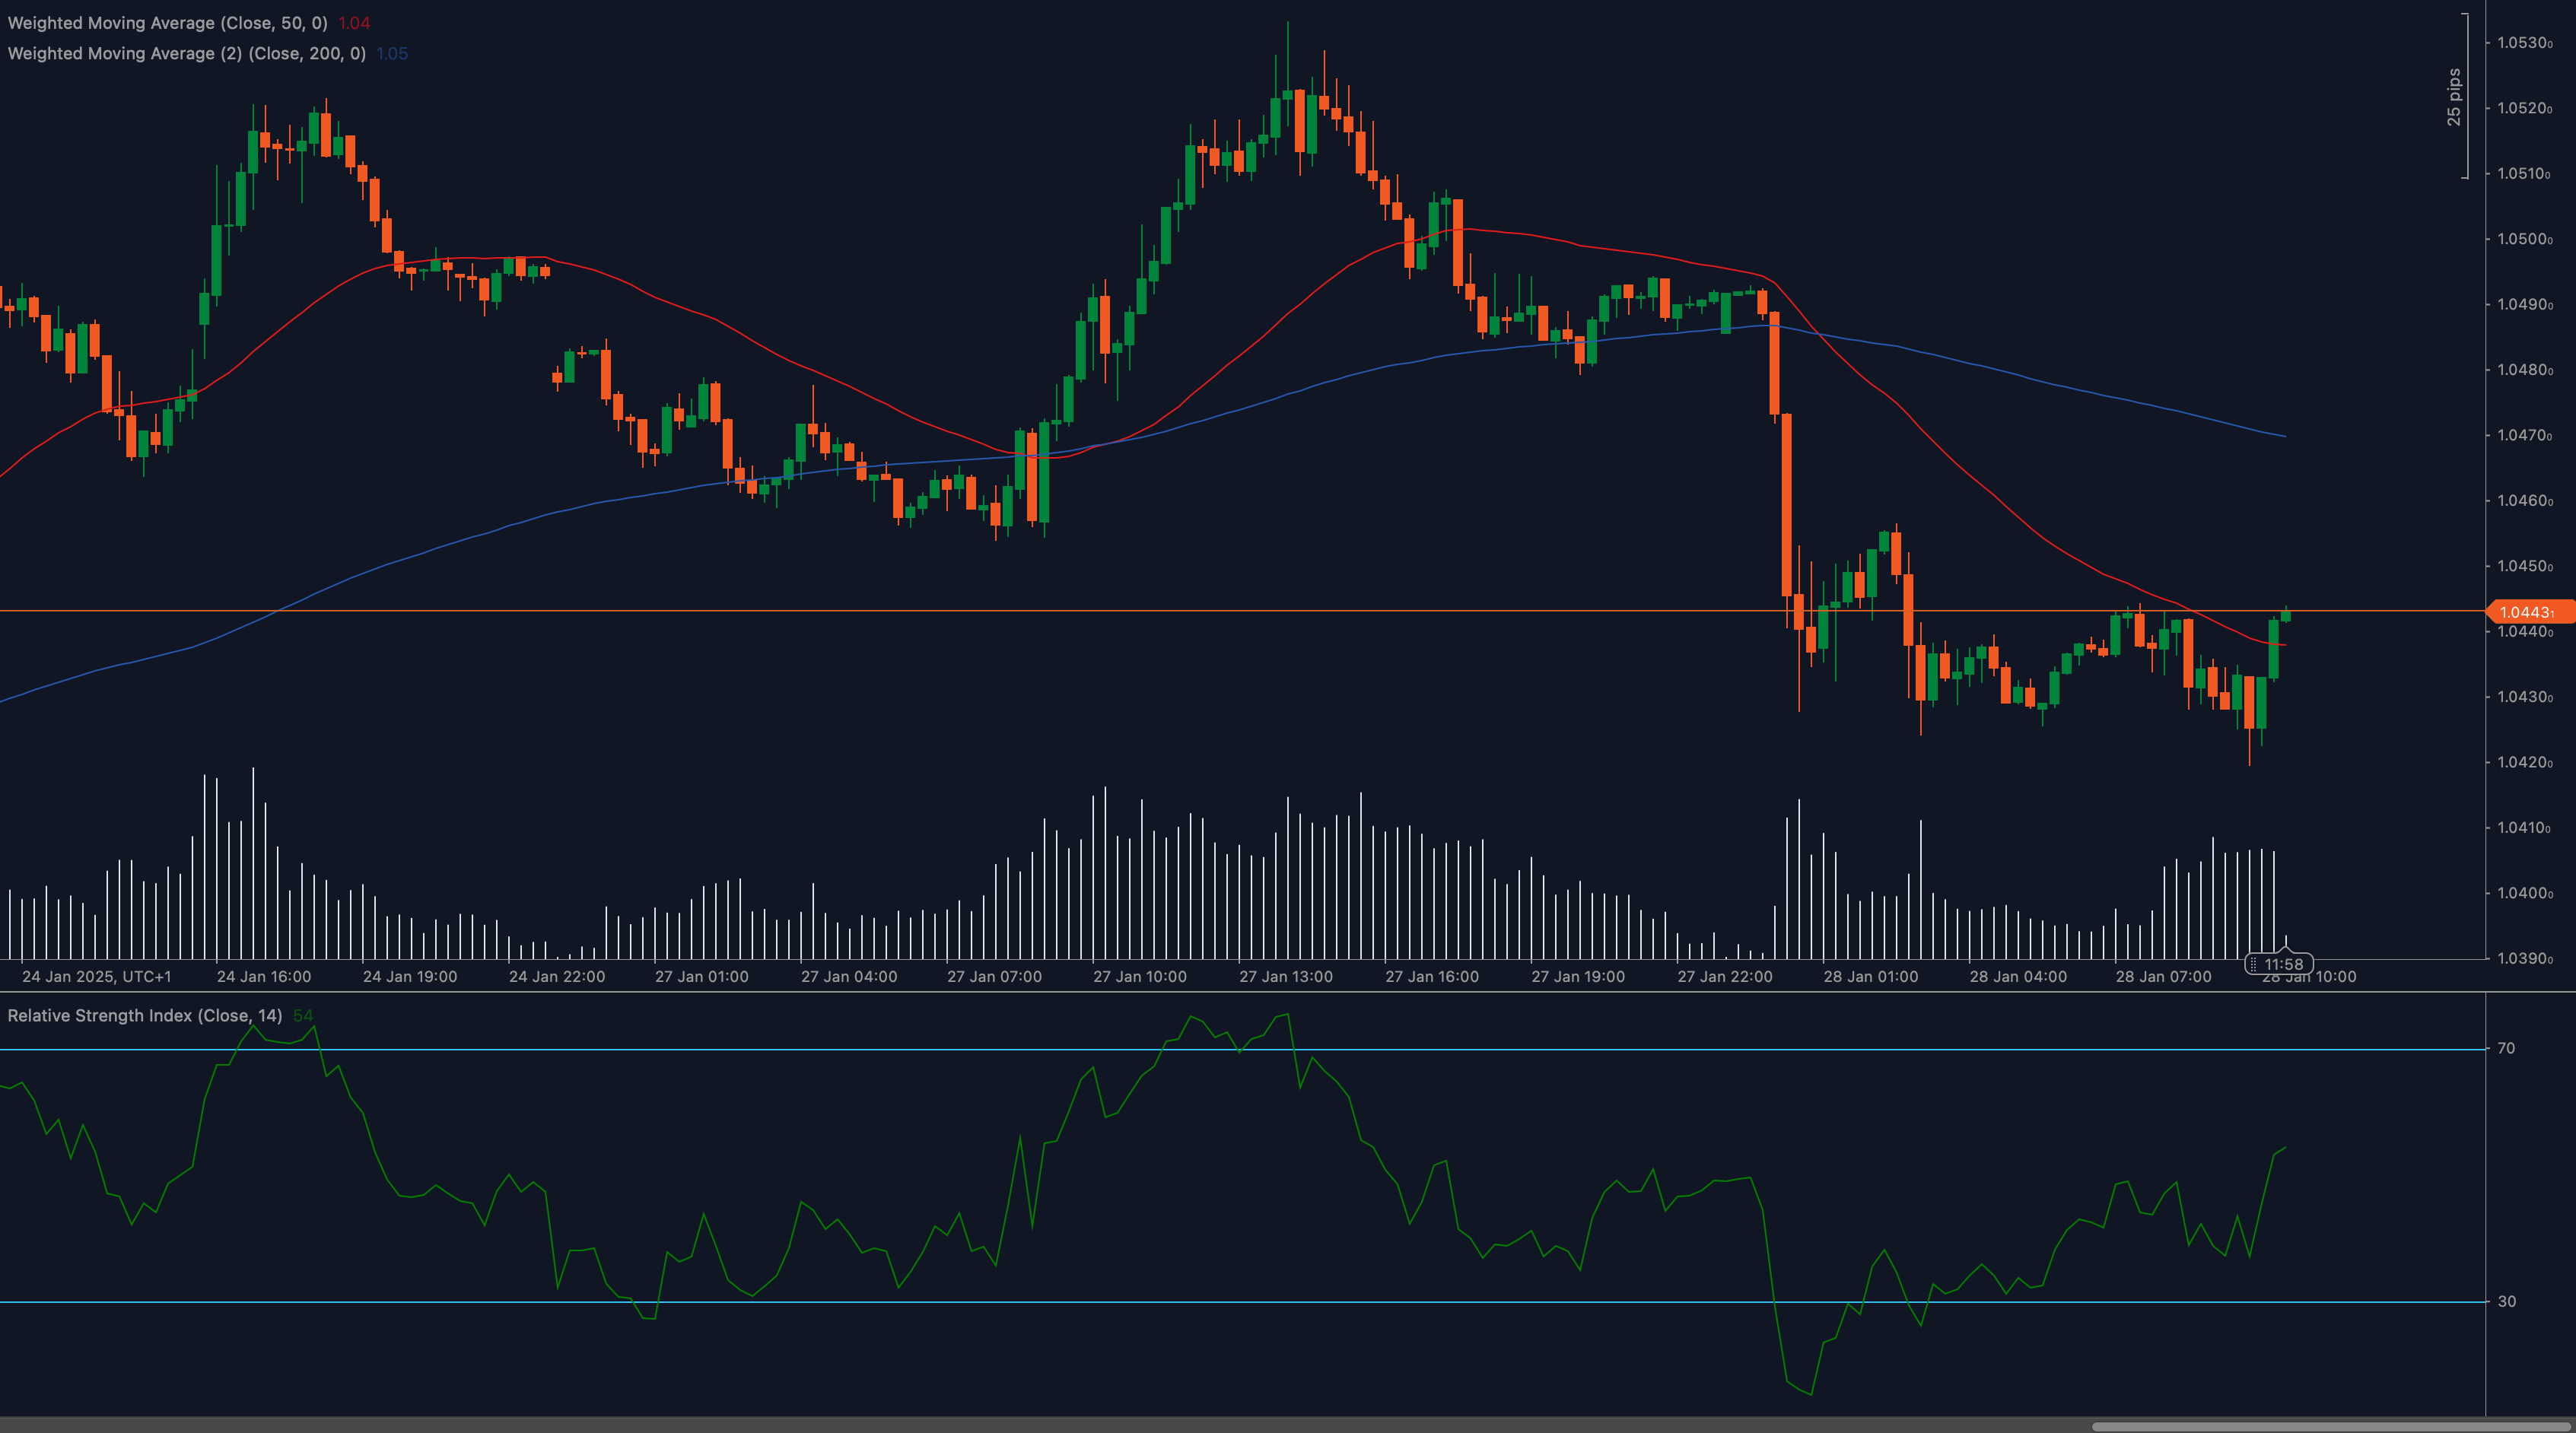Screen dimensions: 2576x1433
Task: Click the 1.0420 price axis label
Action: (x=2525, y=762)
